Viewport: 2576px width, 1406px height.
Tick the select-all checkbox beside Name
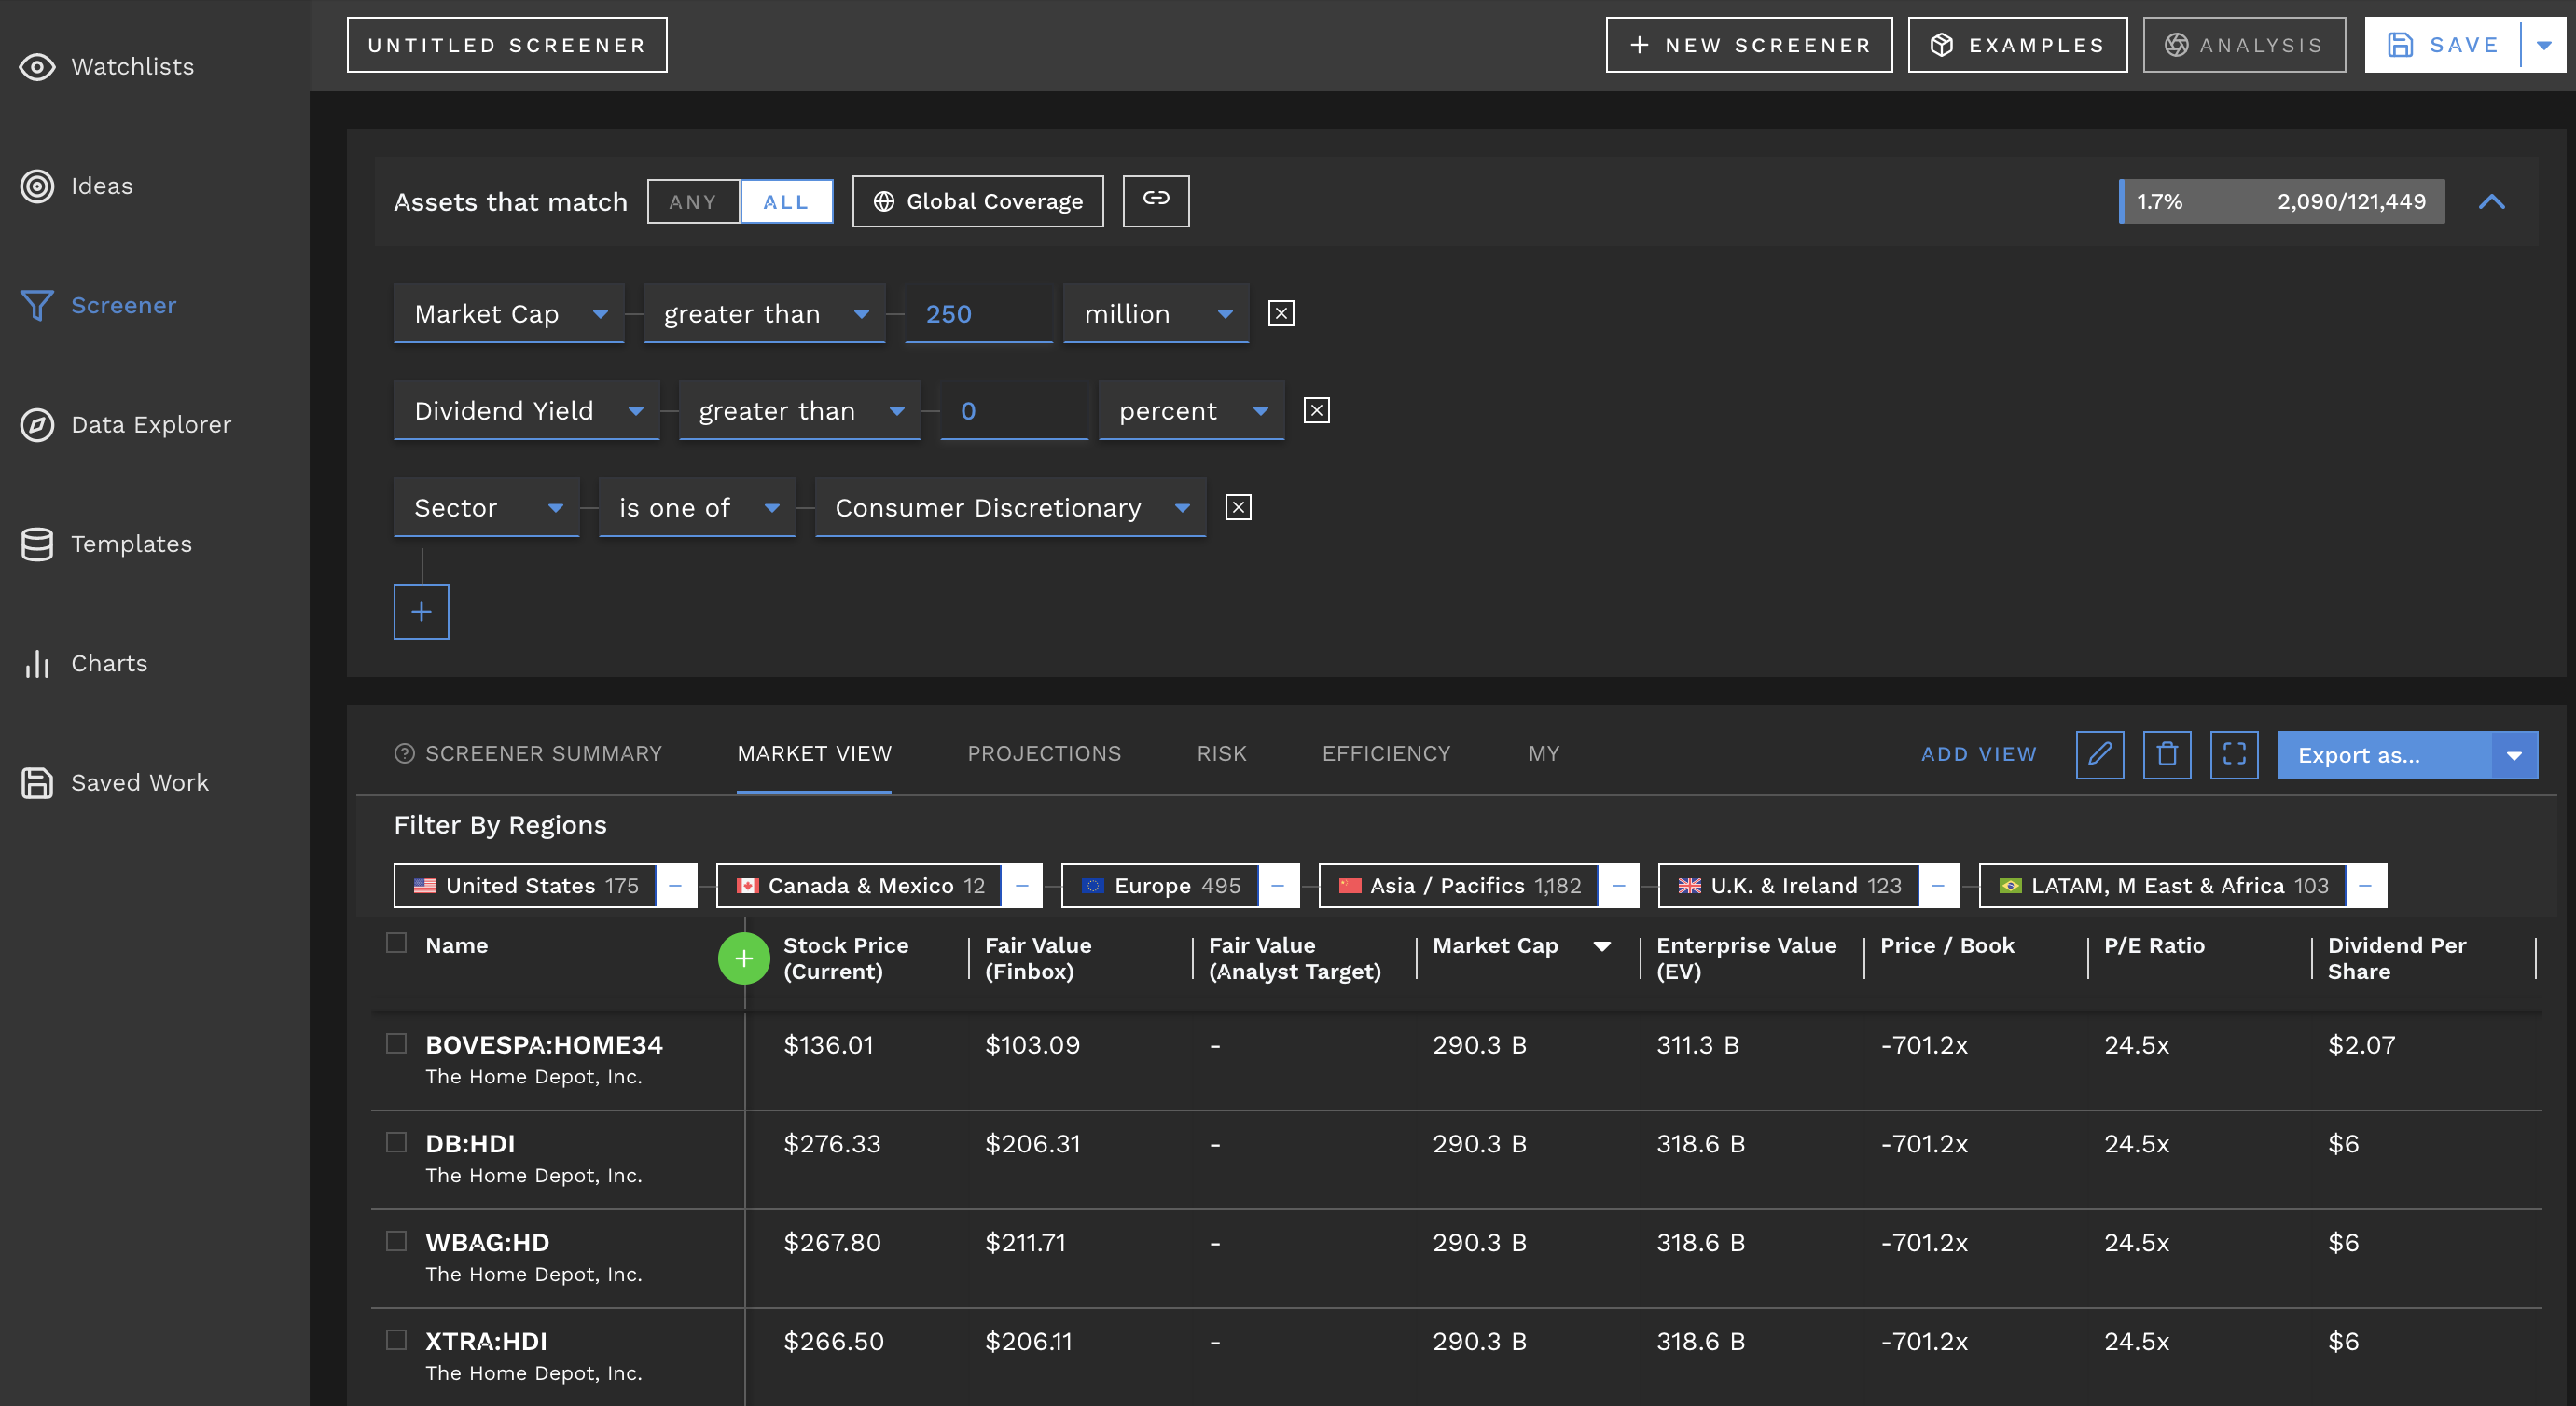[396, 943]
